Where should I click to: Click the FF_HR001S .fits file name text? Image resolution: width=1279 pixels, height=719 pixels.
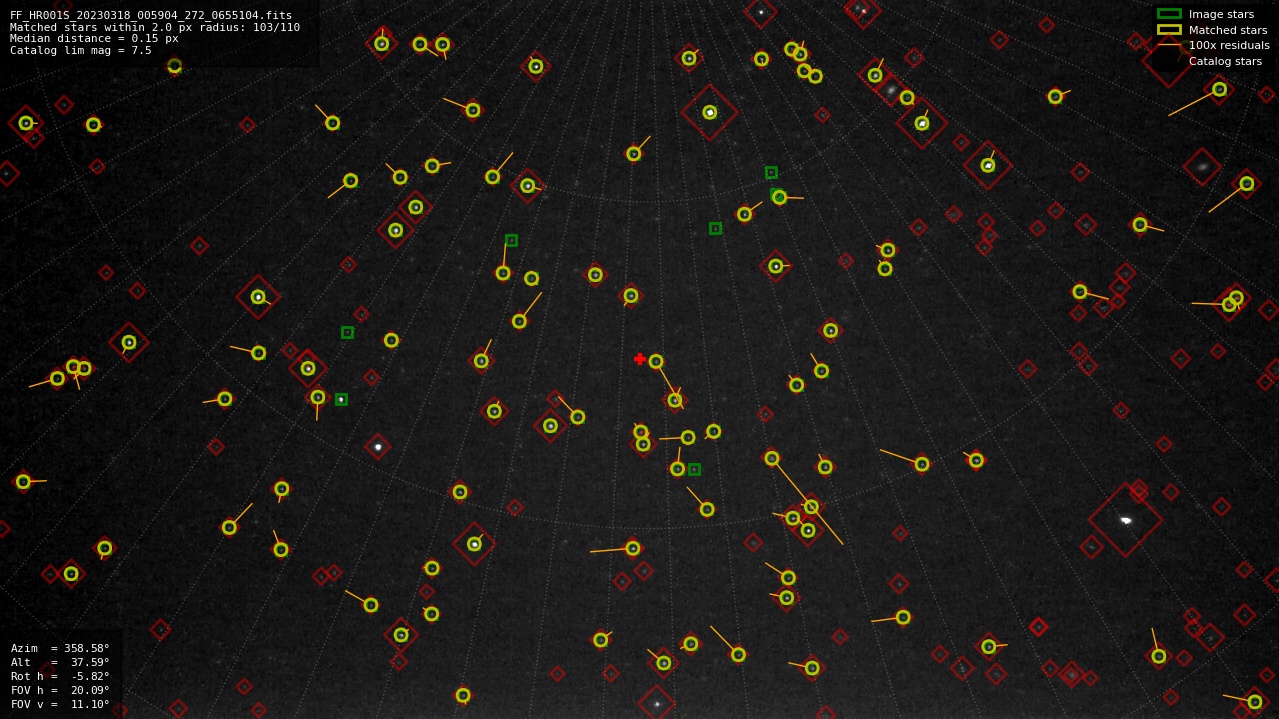[151, 16]
